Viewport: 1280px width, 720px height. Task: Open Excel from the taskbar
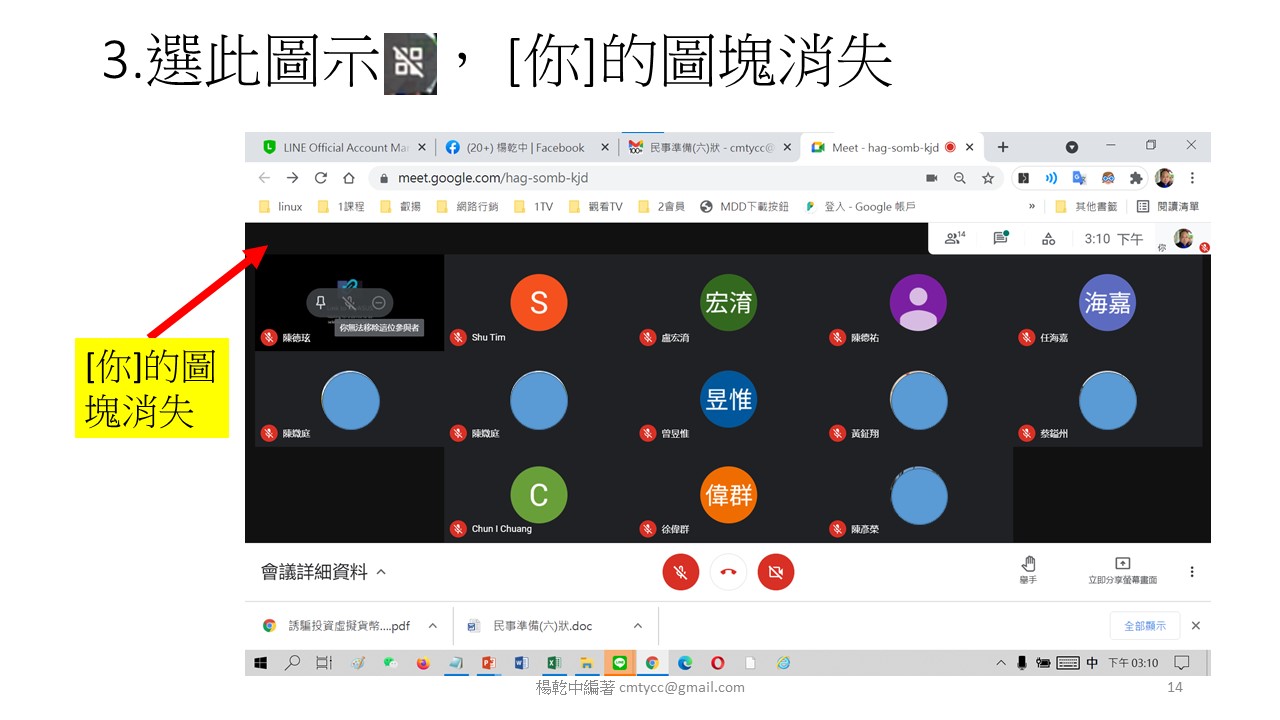click(553, 662)
